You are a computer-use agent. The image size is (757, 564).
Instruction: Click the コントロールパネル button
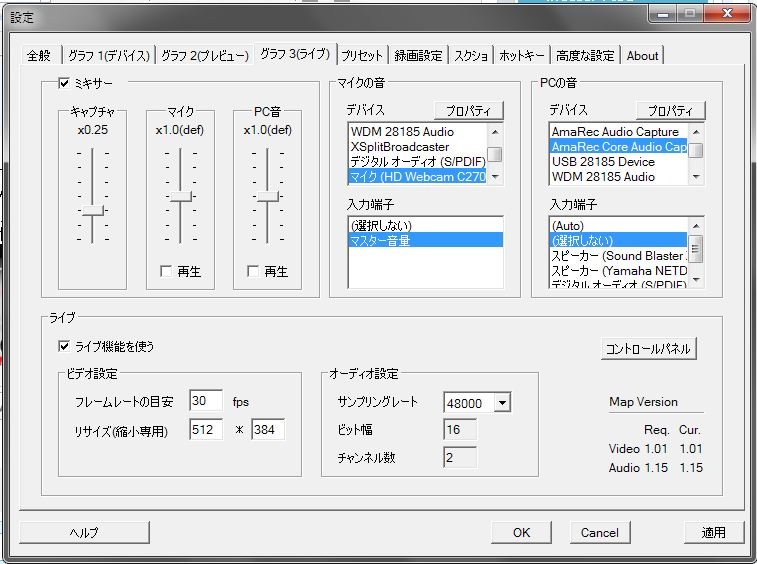pos(648,349)
